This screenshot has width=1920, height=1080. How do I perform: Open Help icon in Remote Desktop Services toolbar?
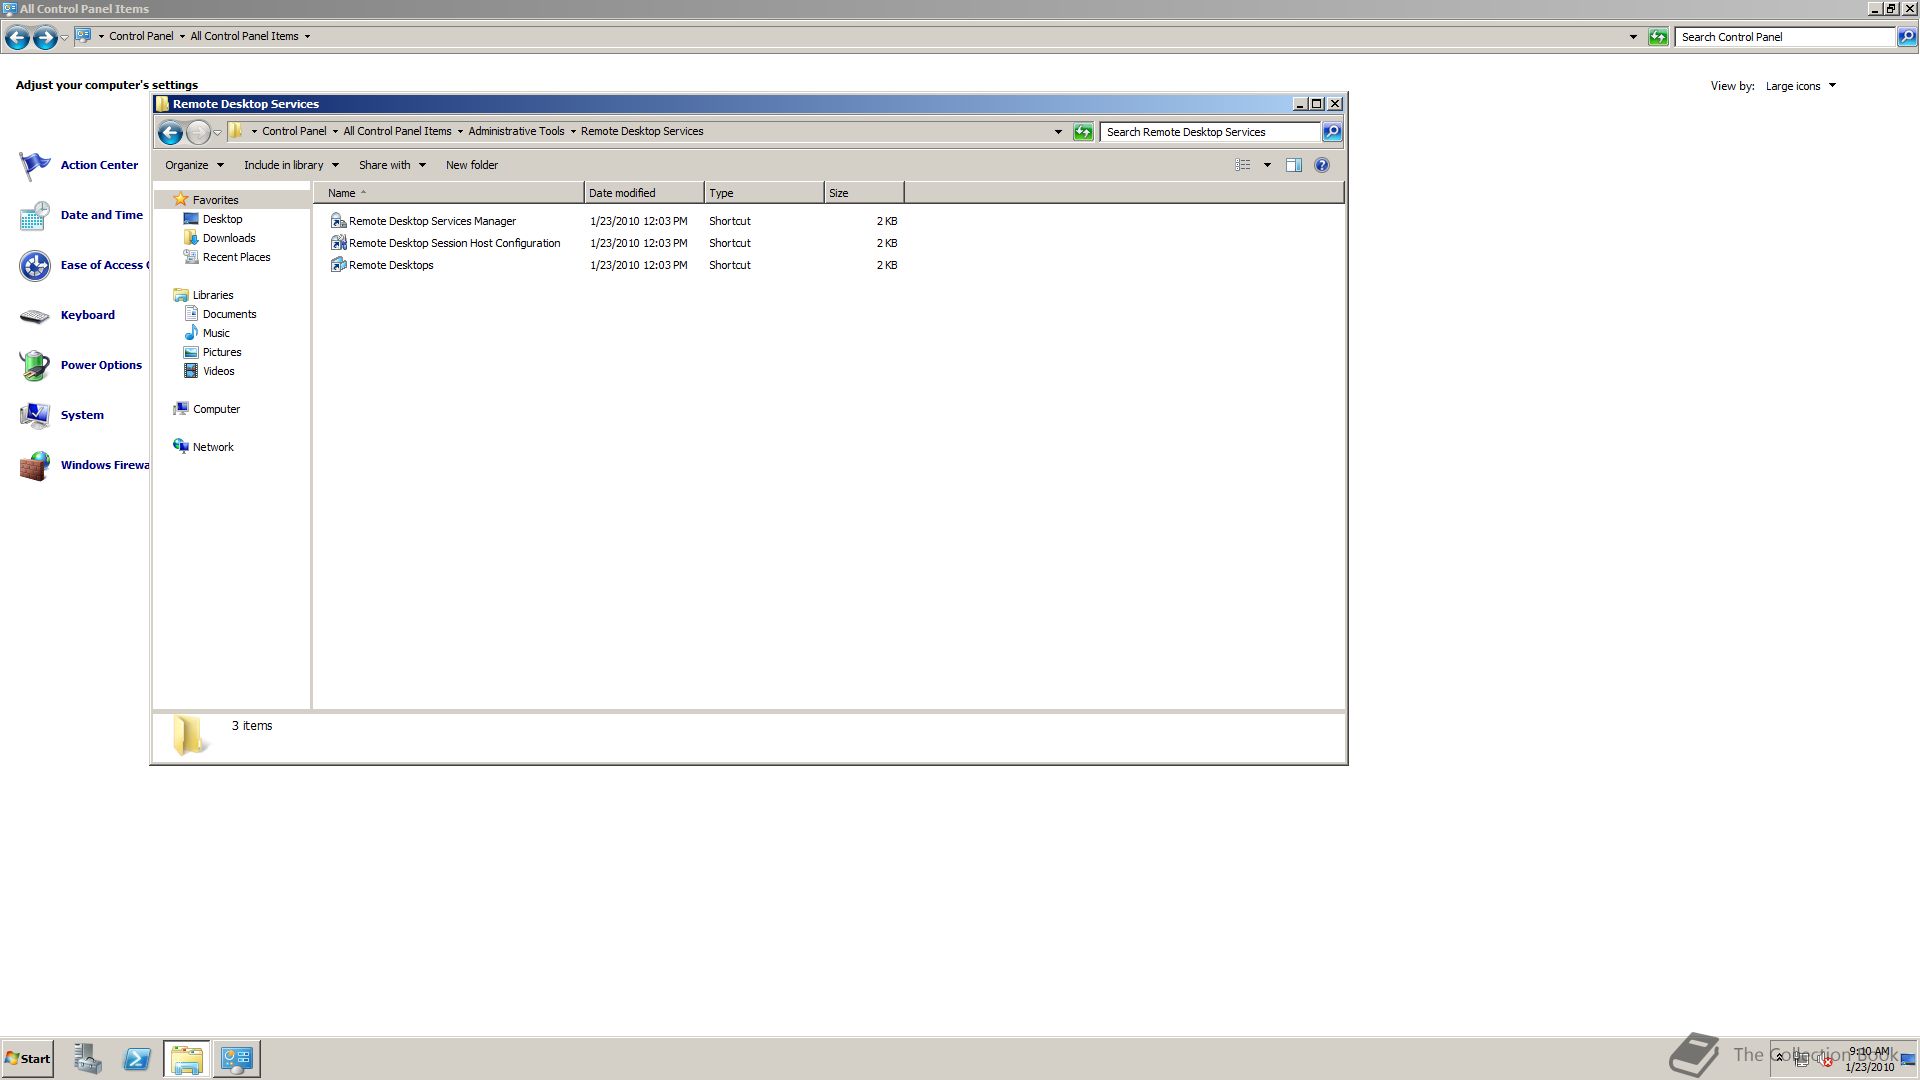click(x=1322, y=165)
